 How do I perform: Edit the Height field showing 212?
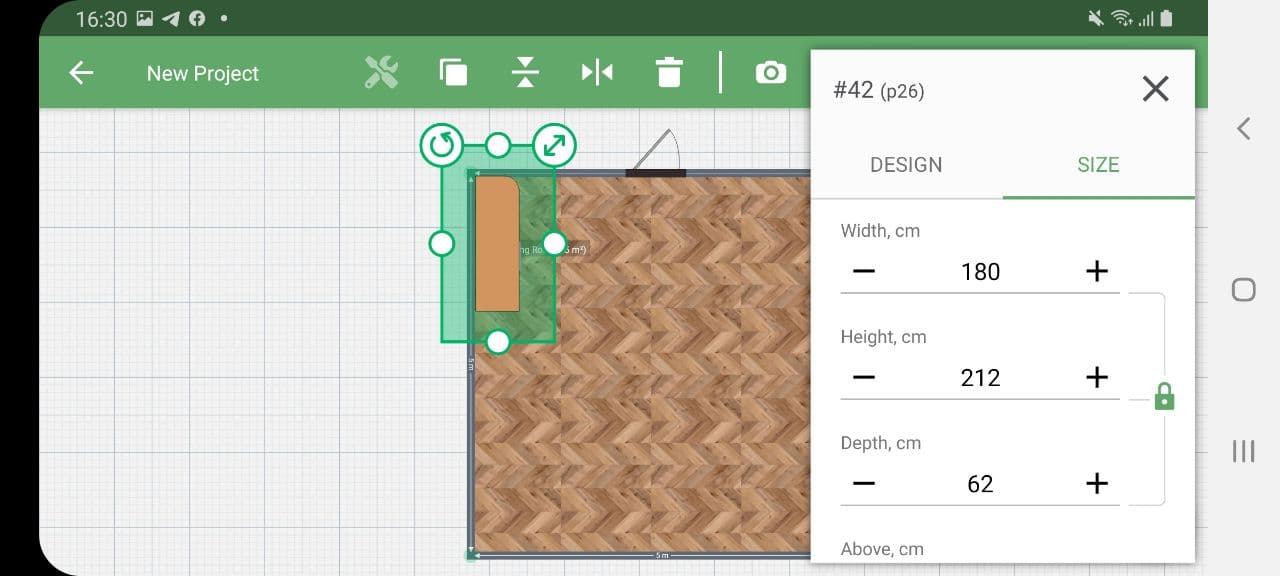[980, 377]
